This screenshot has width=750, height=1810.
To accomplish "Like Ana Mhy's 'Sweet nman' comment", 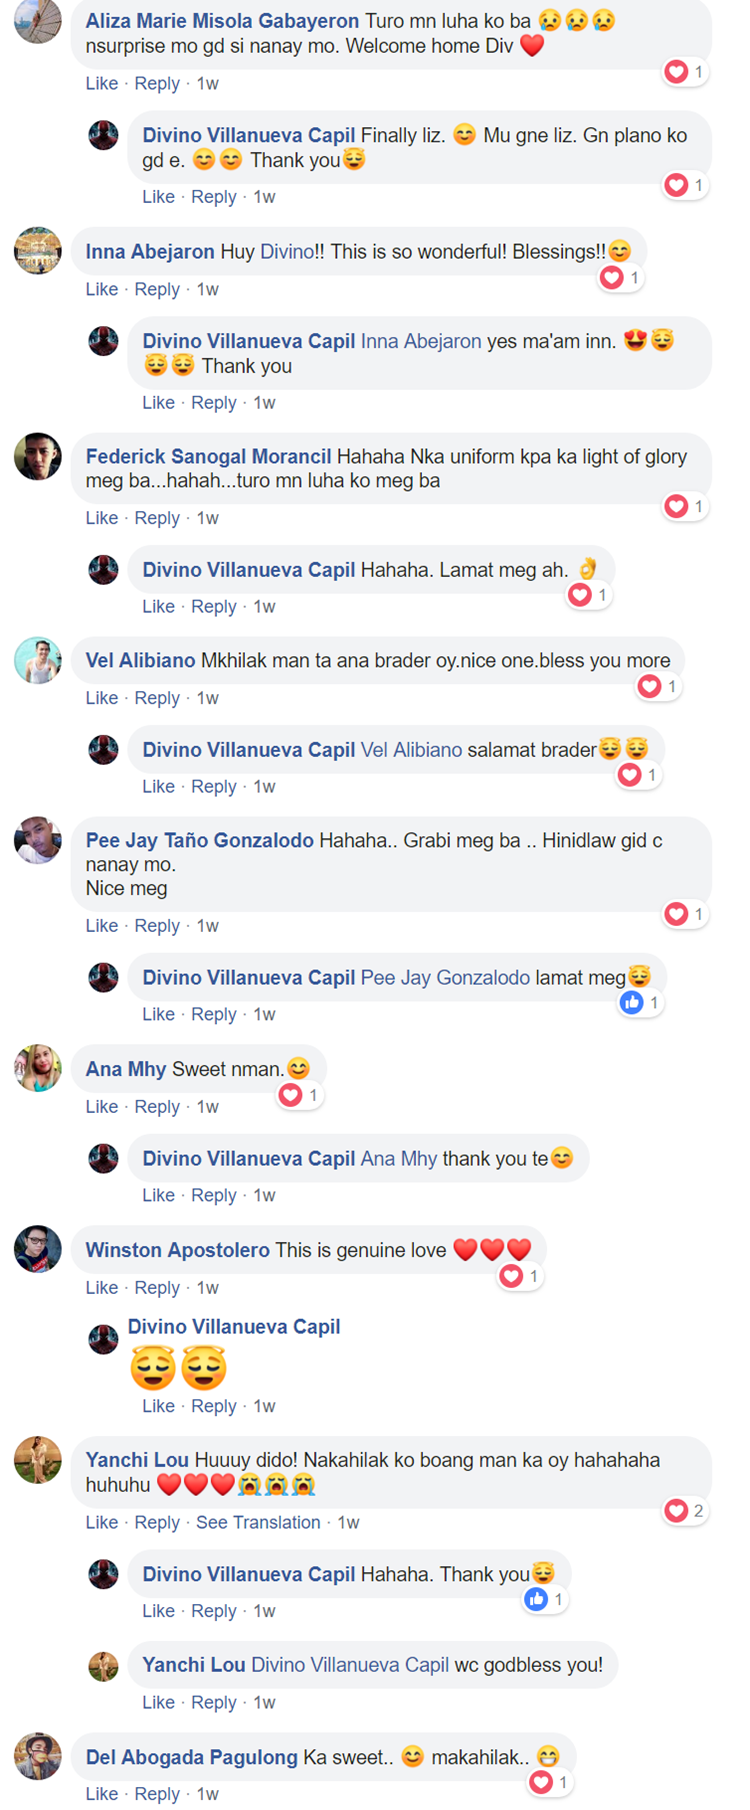I will tap(102, 1107).
